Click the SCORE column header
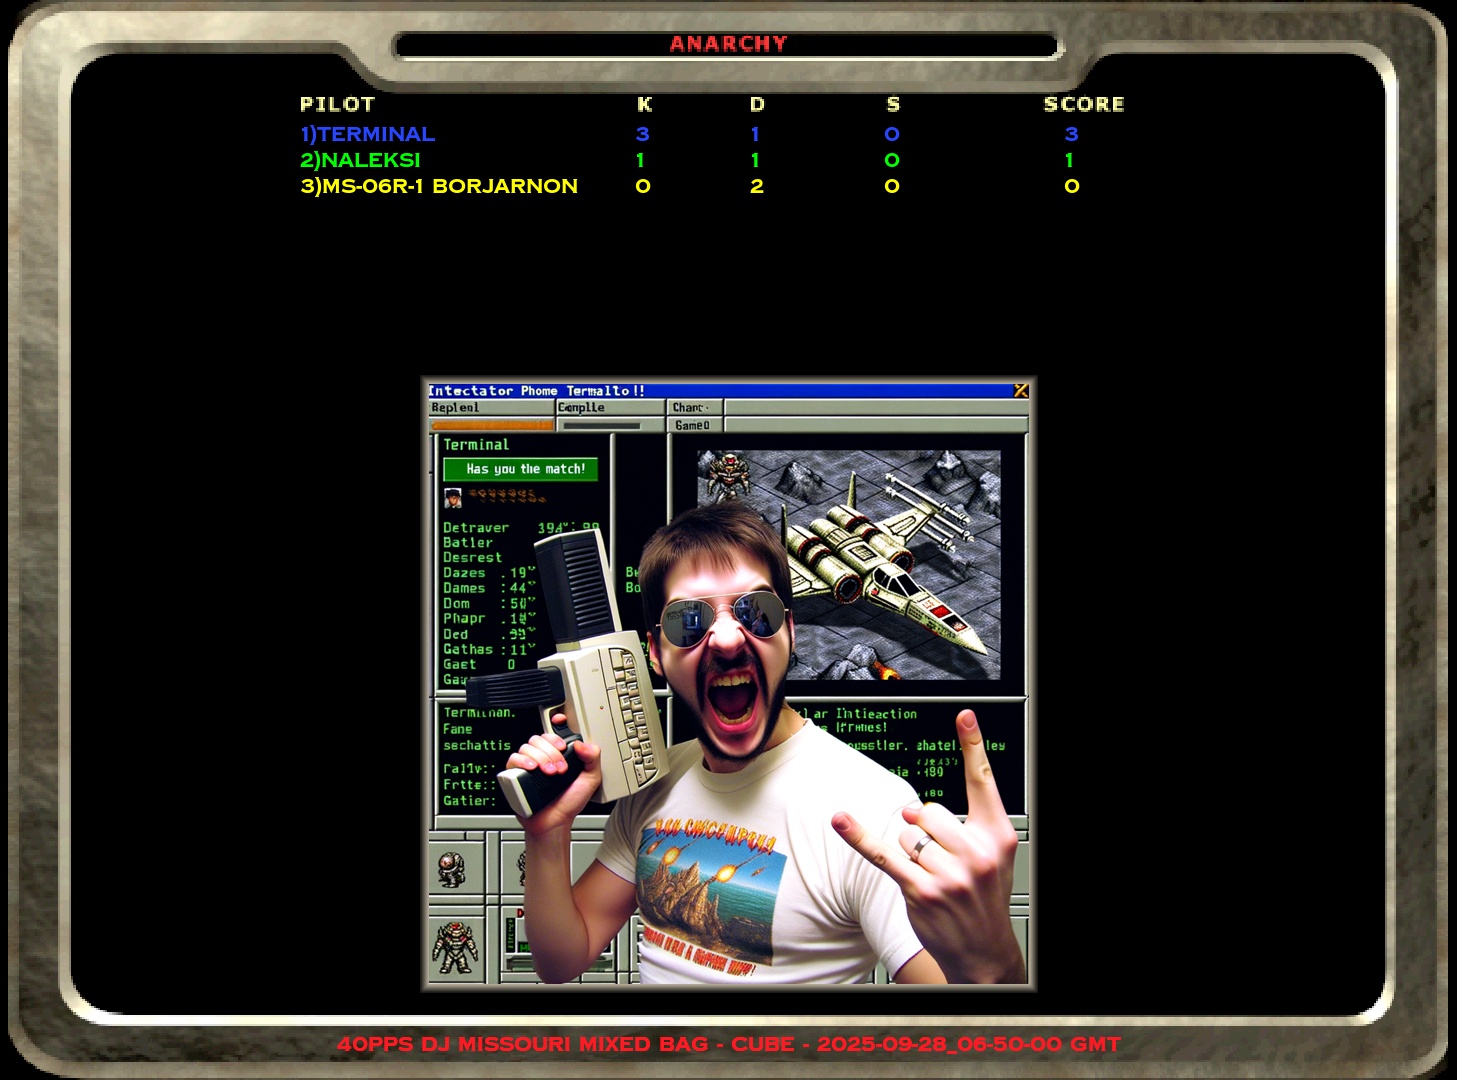 click(1083, 104)
